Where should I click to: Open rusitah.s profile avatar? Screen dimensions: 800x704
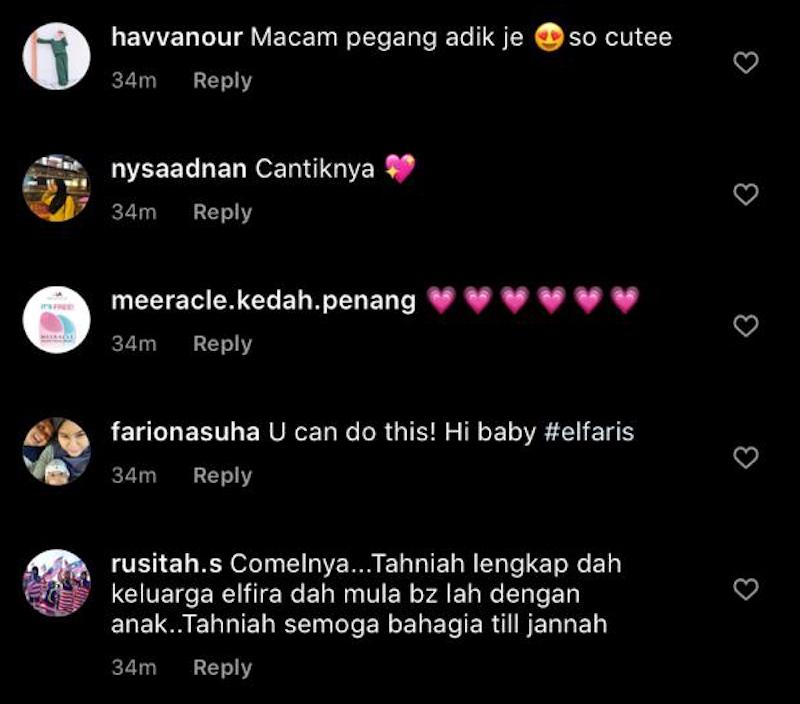[x=57, y=583]
